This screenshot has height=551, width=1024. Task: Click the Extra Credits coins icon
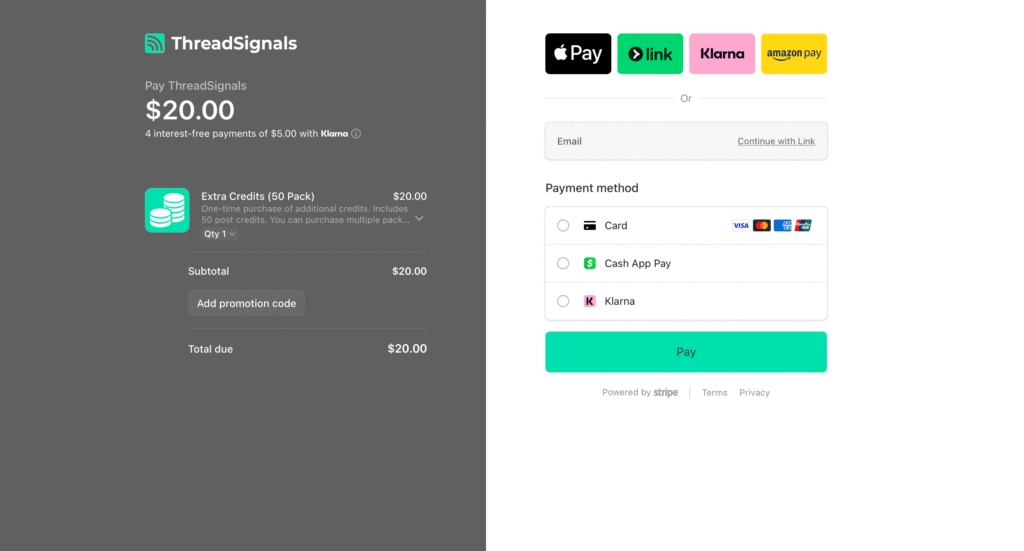[x=167, y=210]
